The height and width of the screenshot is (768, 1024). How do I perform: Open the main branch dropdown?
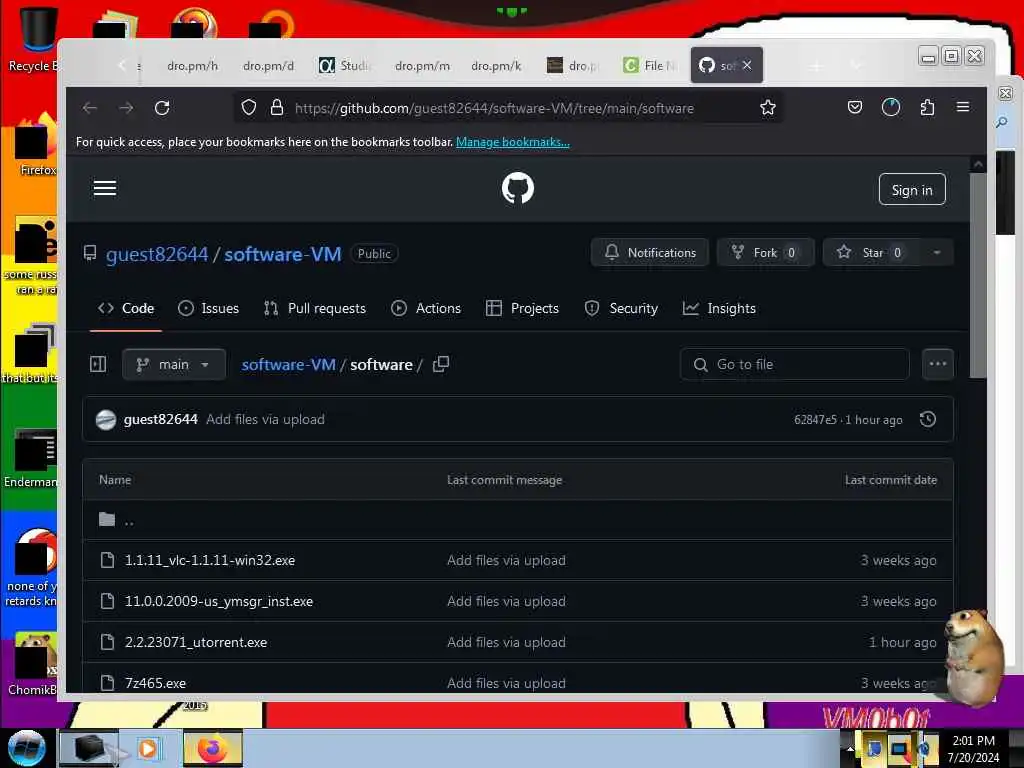[x=174, y=364]
